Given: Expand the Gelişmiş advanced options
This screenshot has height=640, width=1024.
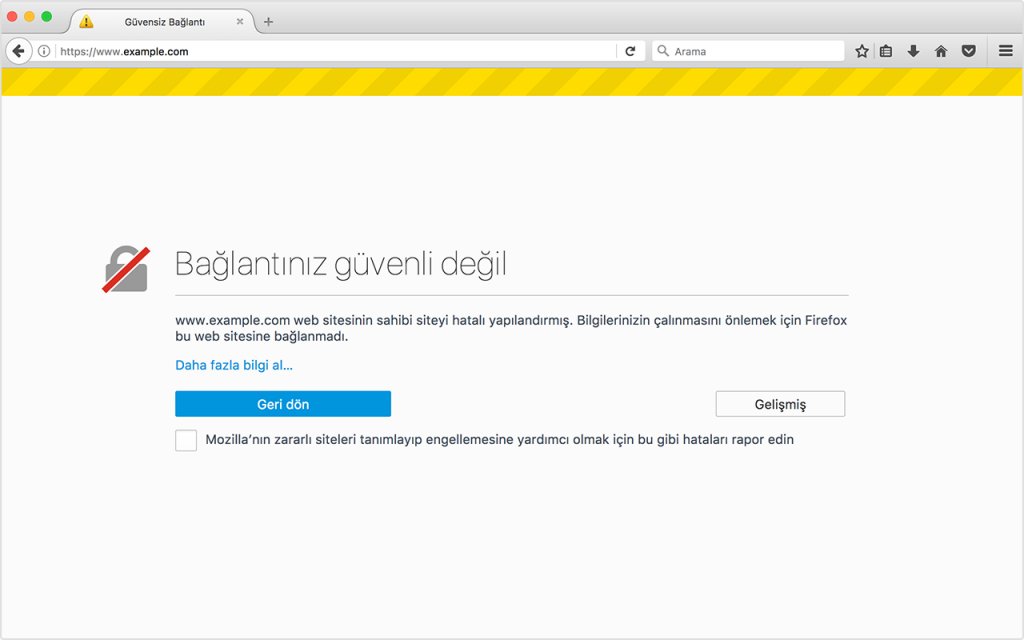Looking at the screenshot, I should (x=779, y=403).
